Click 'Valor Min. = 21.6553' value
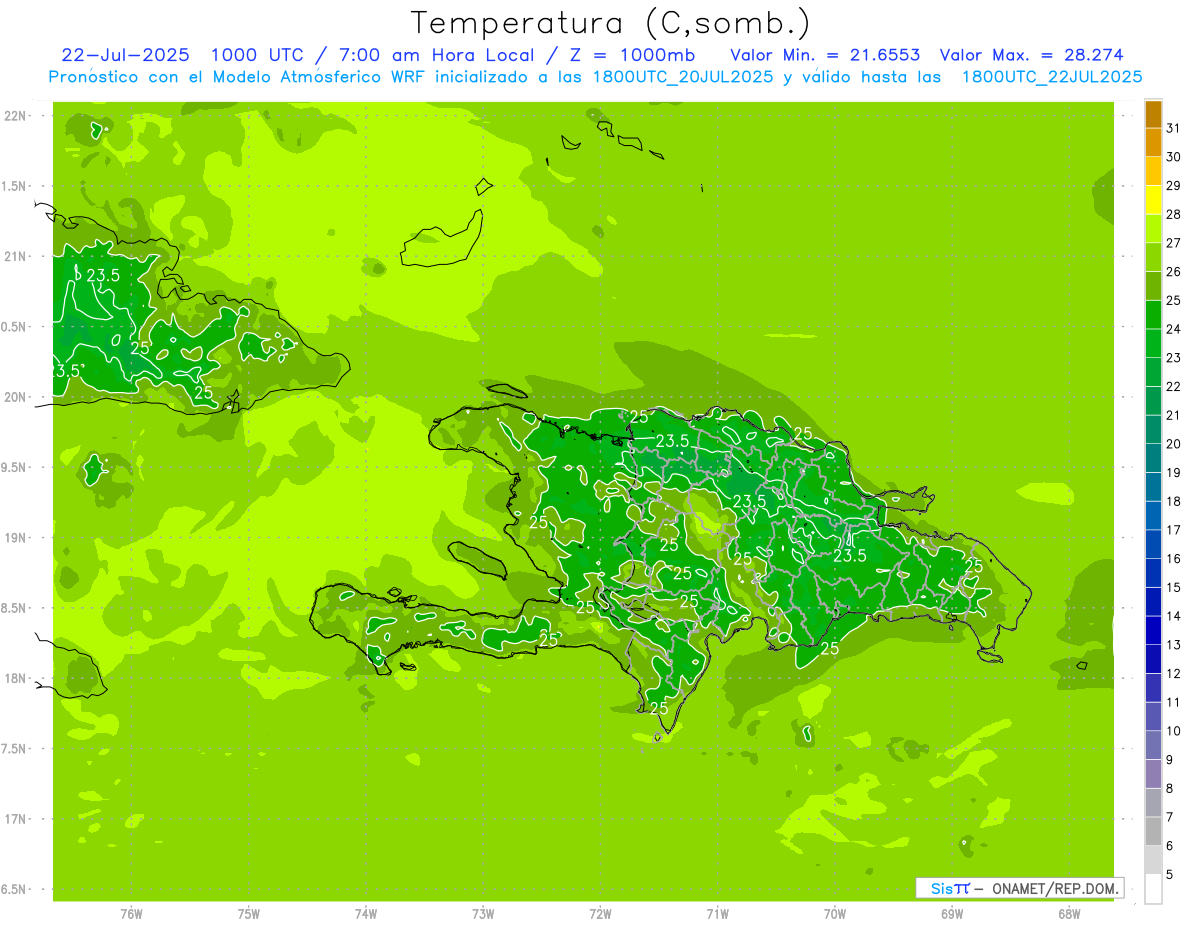Viewport: 1200px width, 927px height. pos(825,55)
